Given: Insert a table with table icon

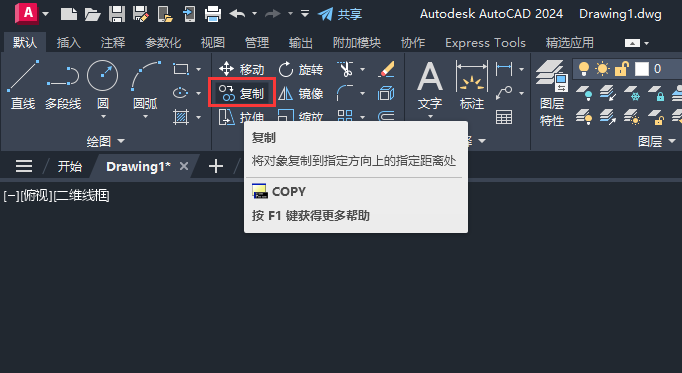Looking at the screenshot, I should (x=504, y=117).
